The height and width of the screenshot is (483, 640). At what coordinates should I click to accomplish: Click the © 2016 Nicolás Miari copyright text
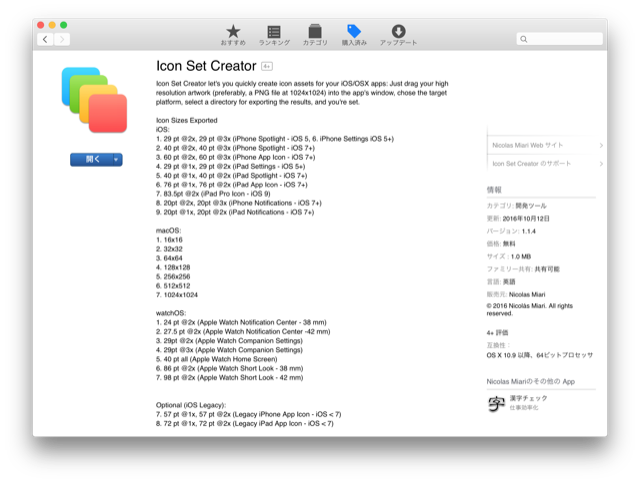(529, 309)
